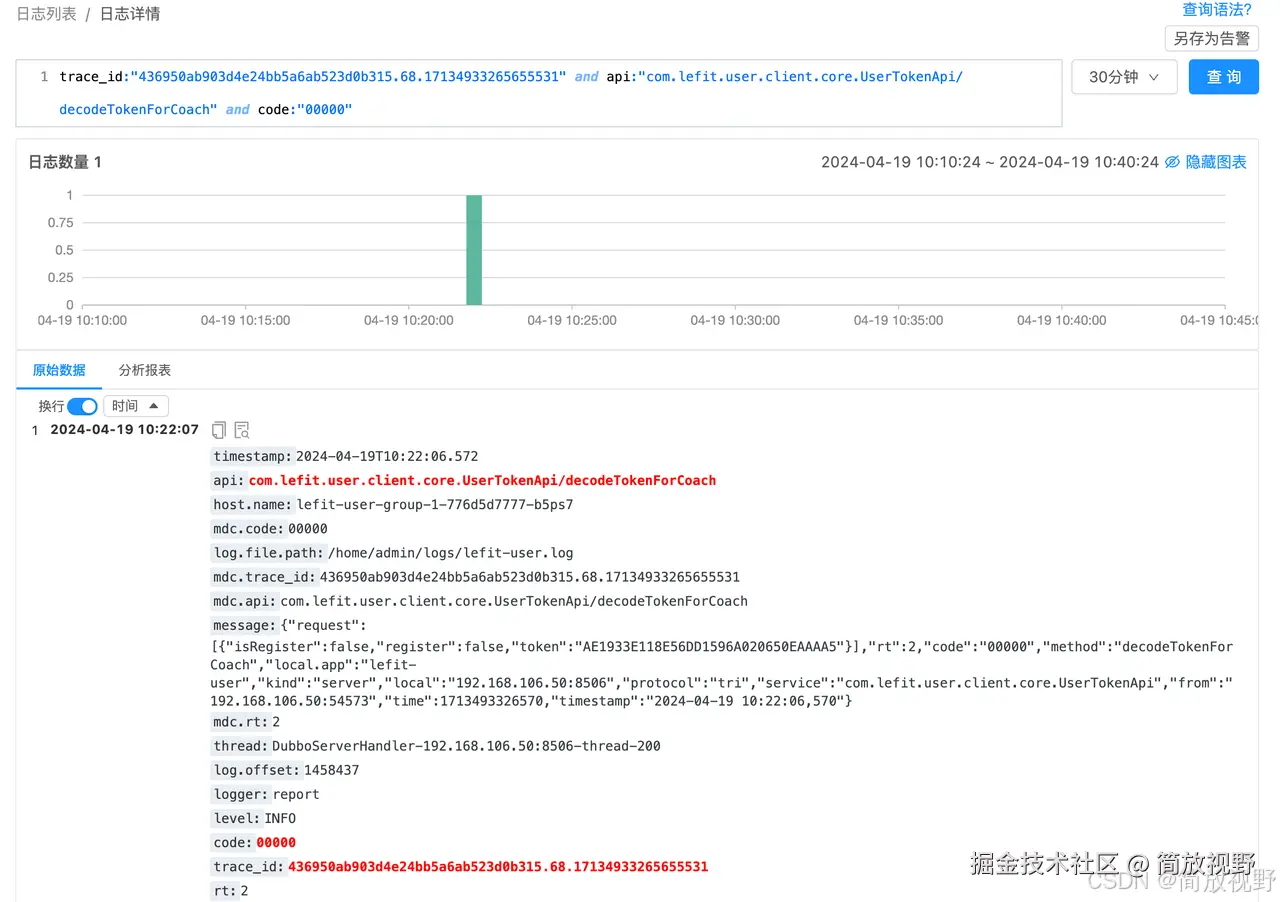Select the host.name field label
The height and width of the screenshot is (902, 1280).
pyautogui.click(x=253, y=505)
